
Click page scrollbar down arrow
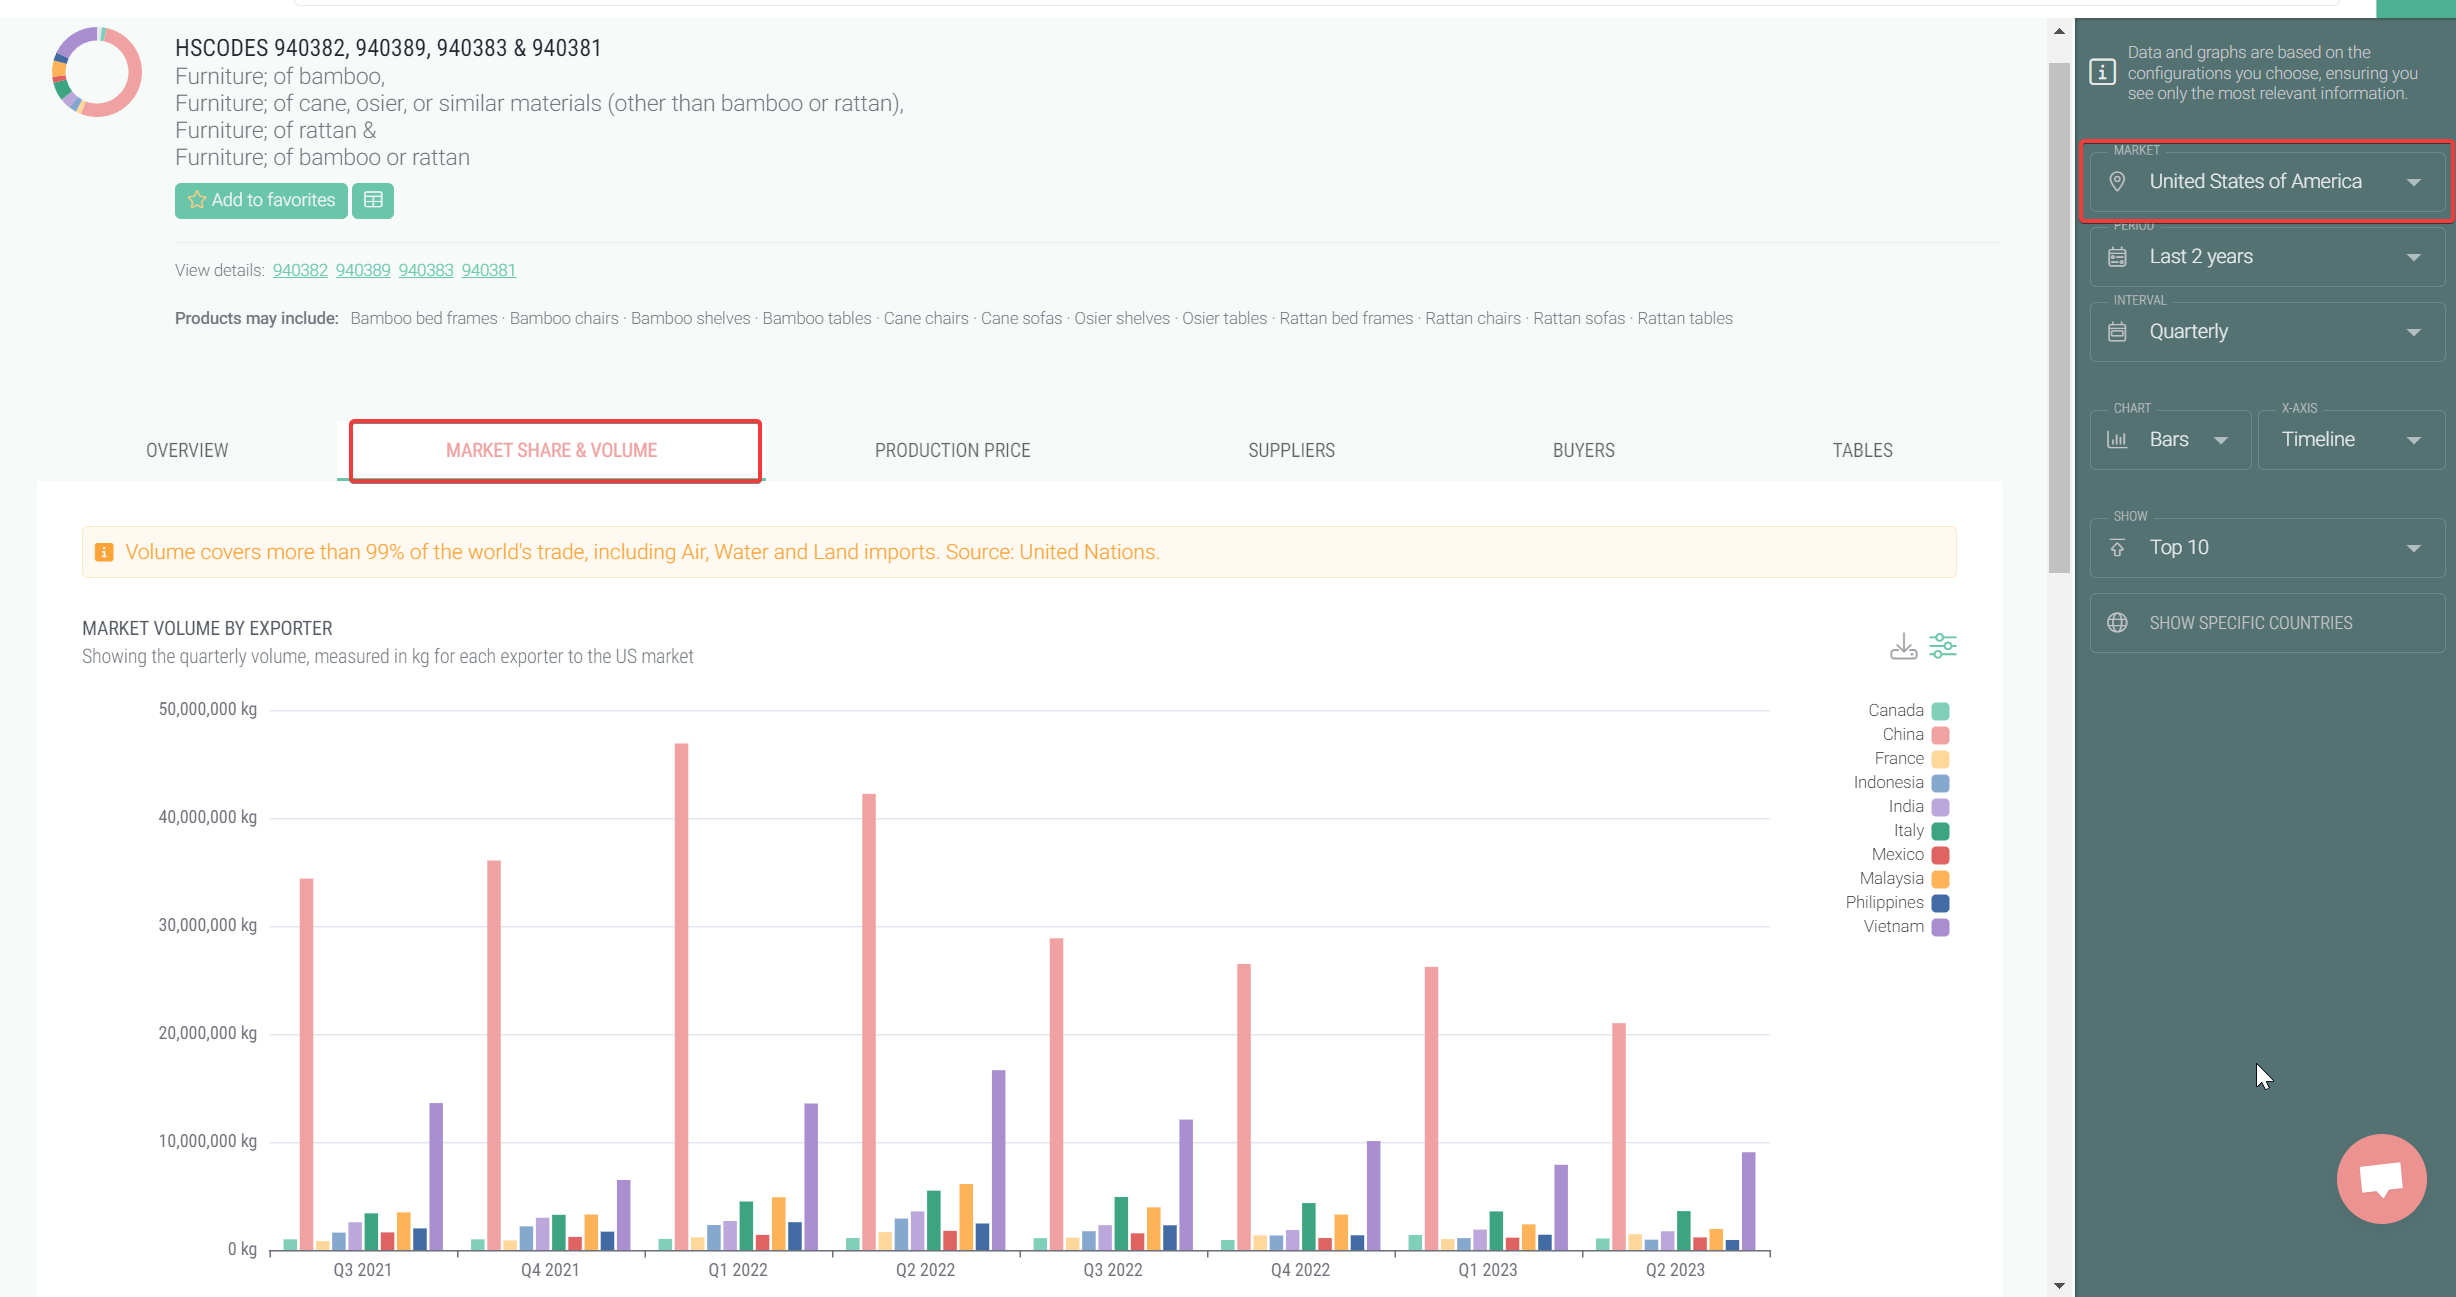(2059, 1286)
